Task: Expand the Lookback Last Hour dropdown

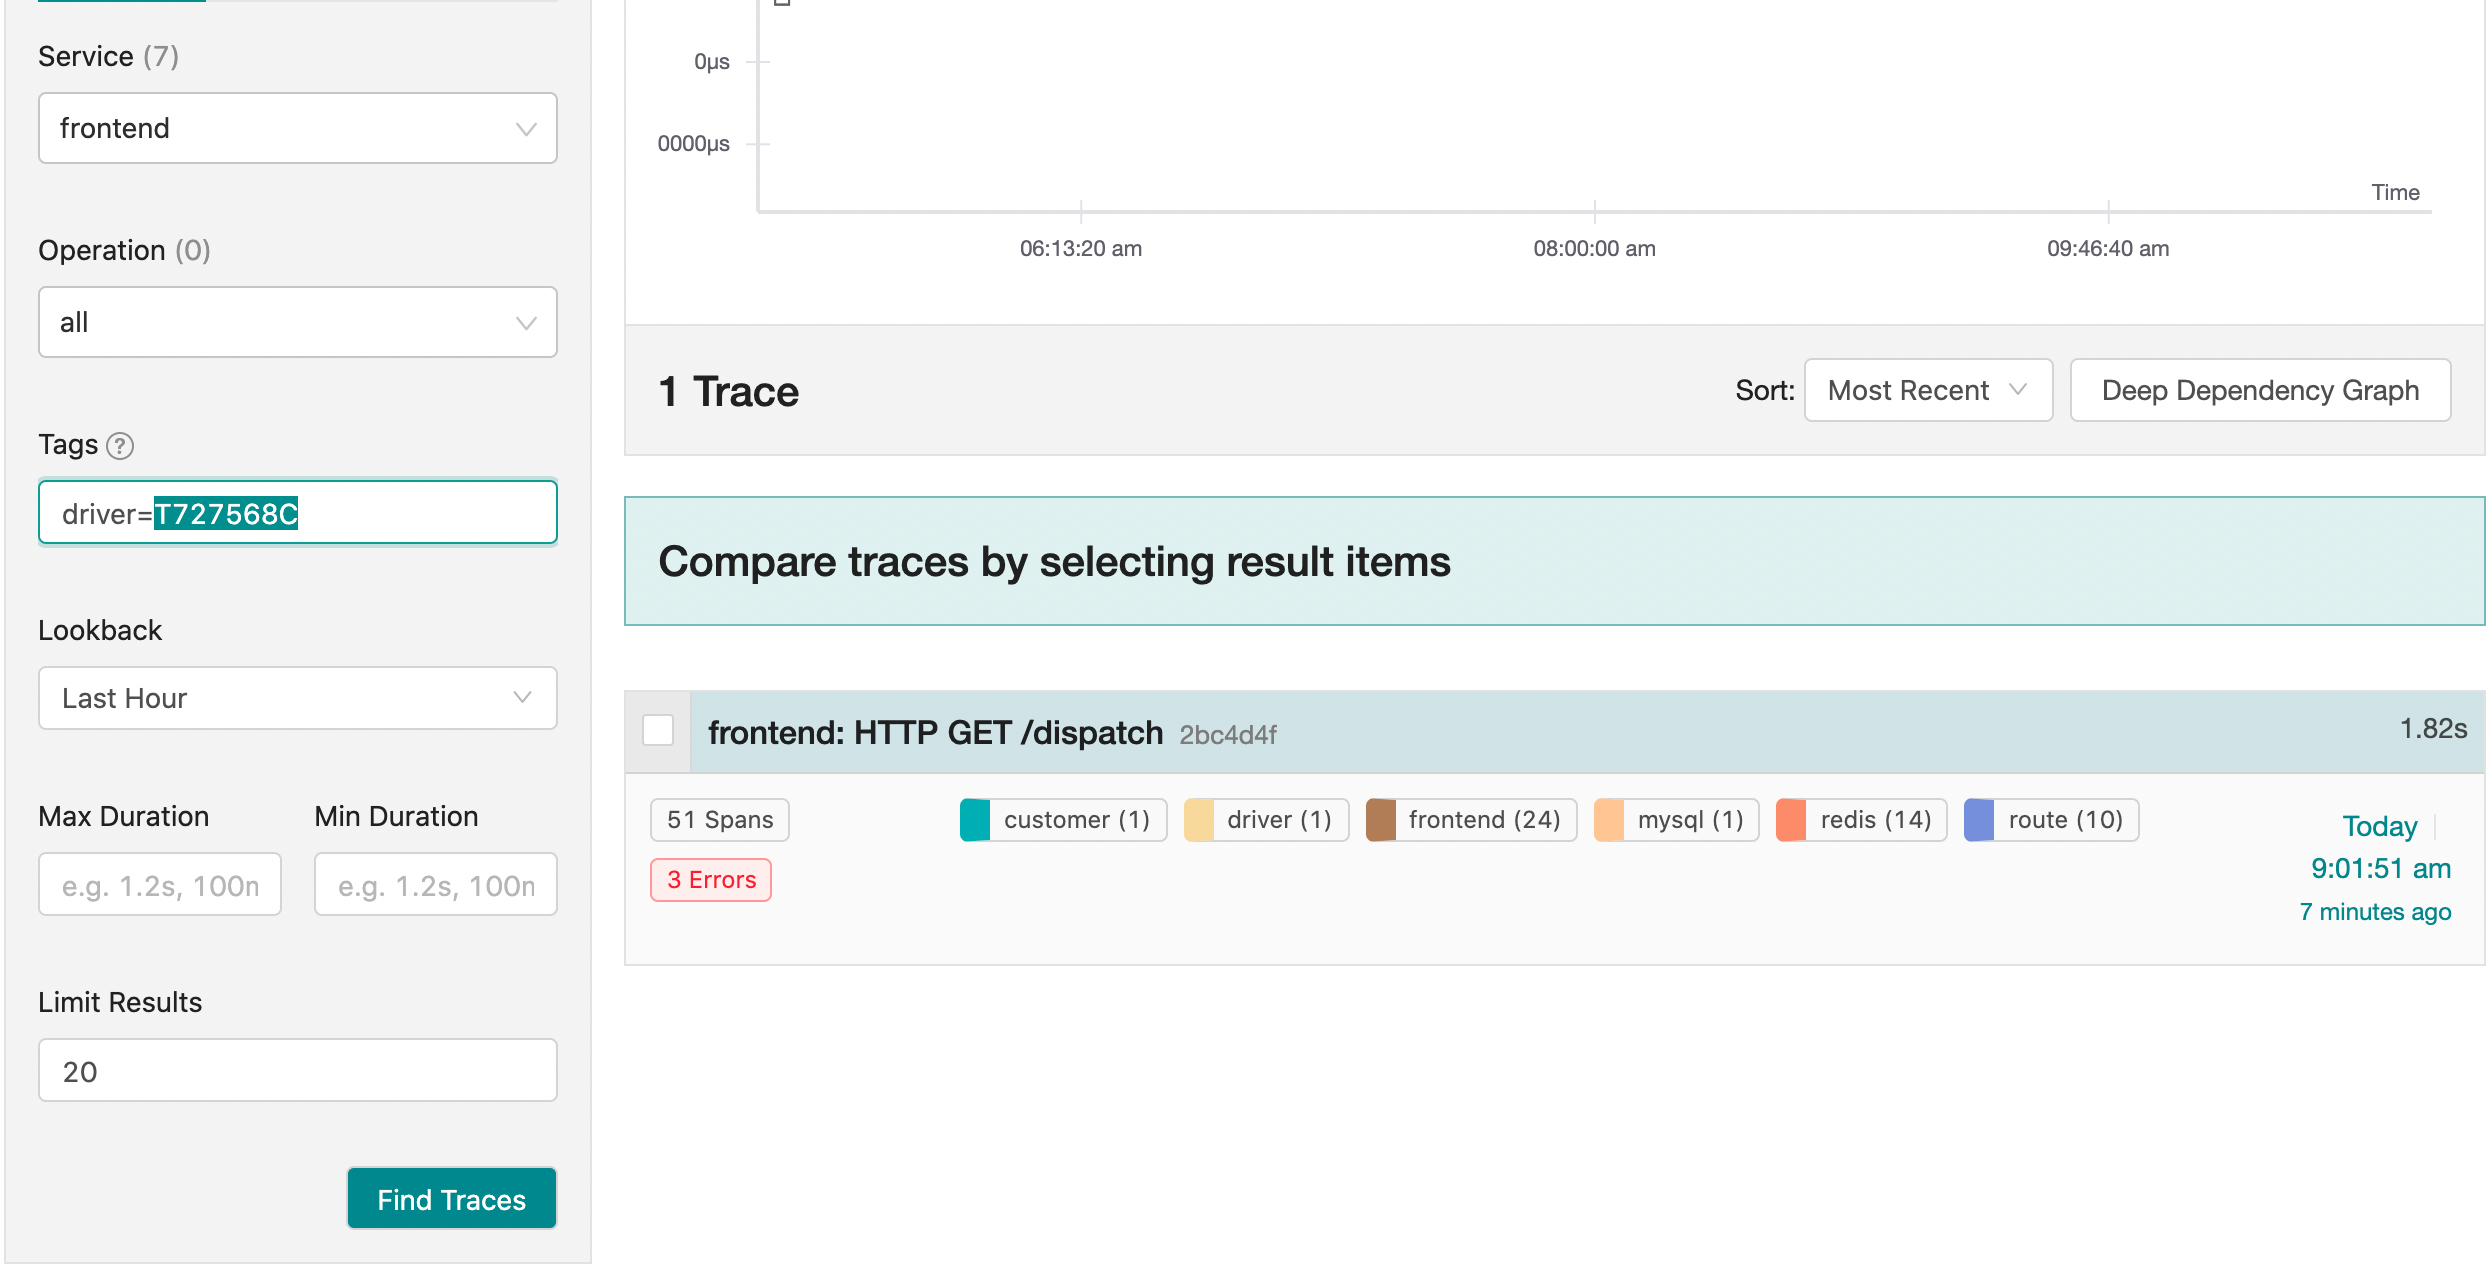Action: 297,698
